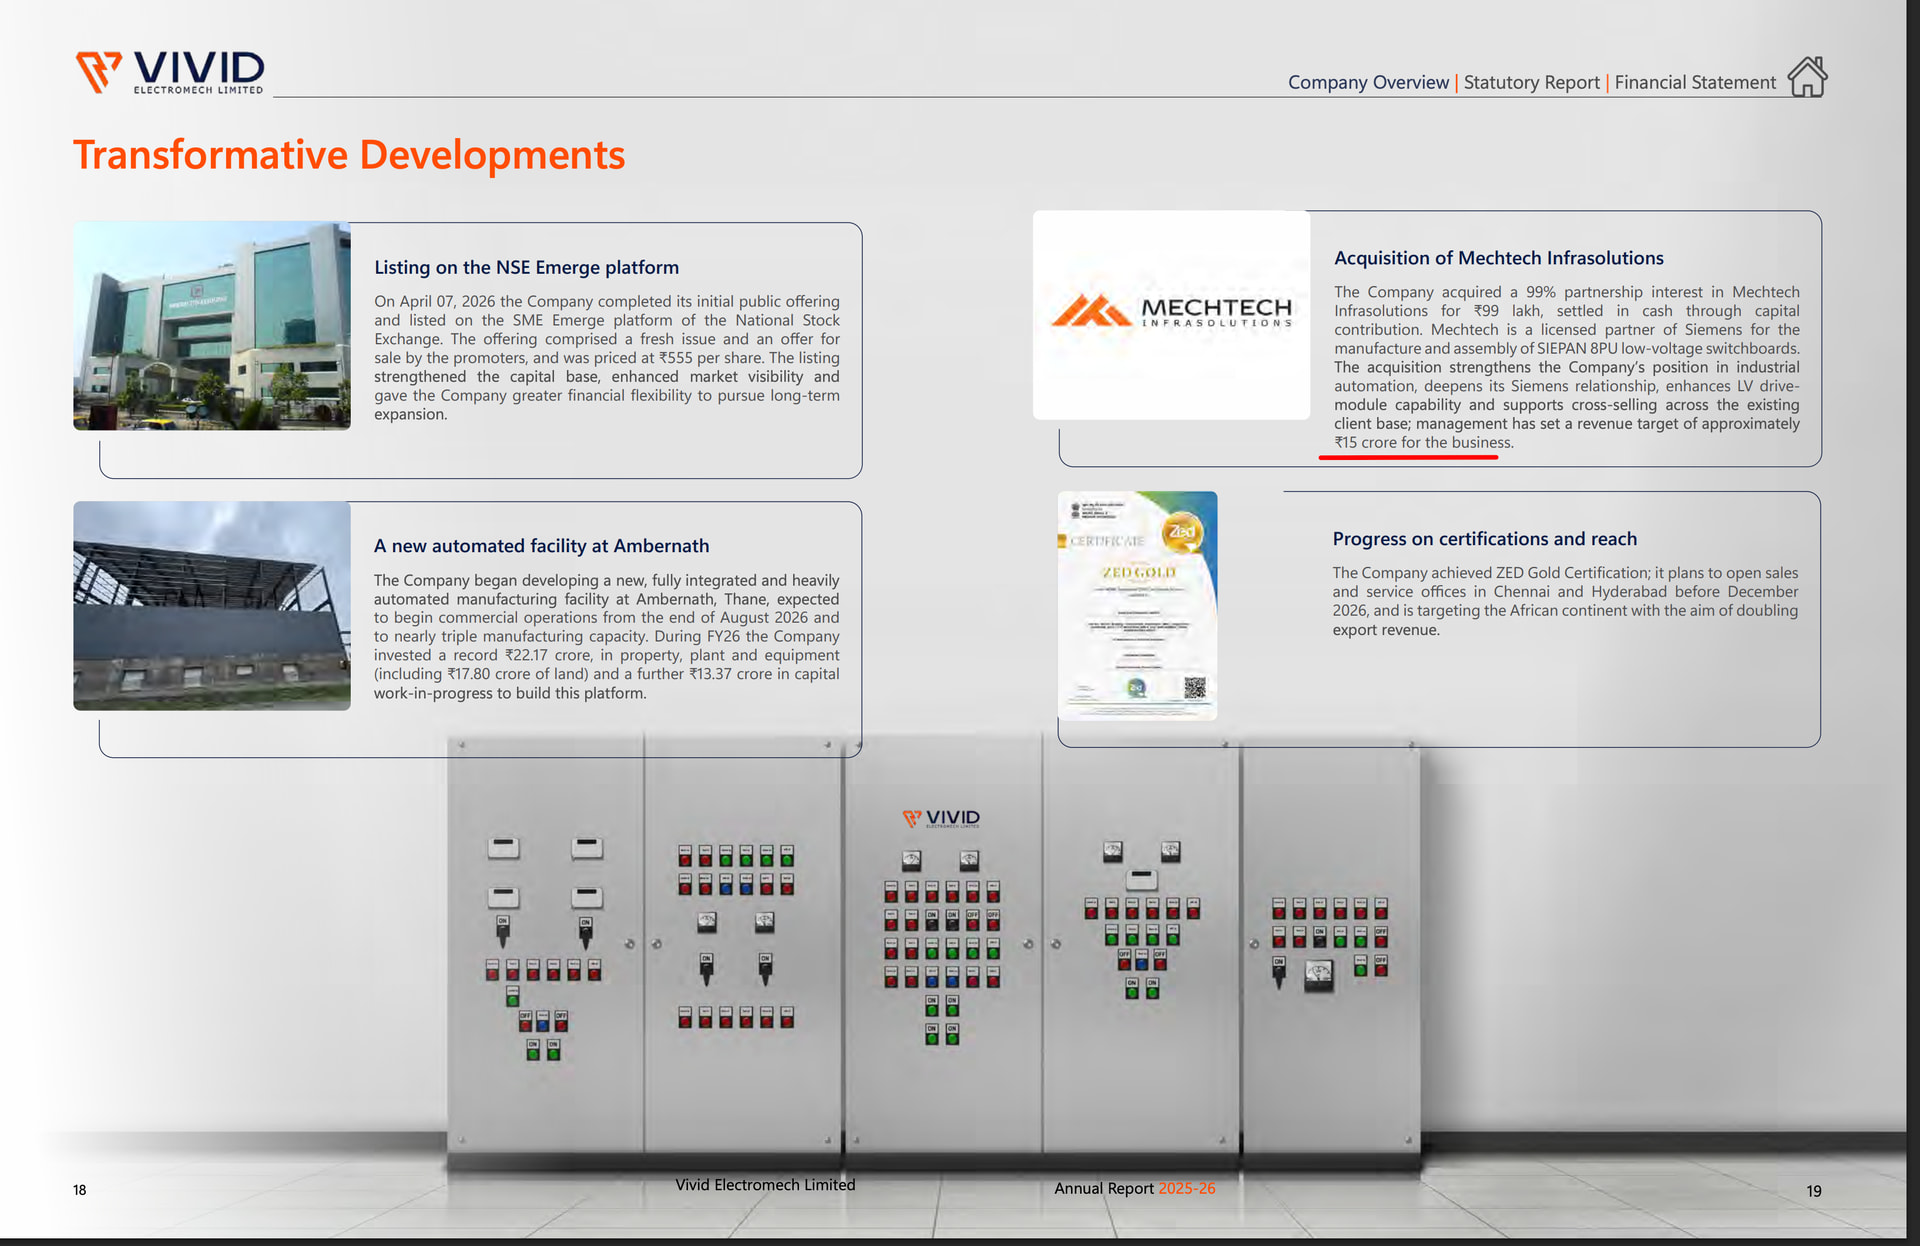
Task: Click page number 19 in footer
Action: click(1813, 1191)
